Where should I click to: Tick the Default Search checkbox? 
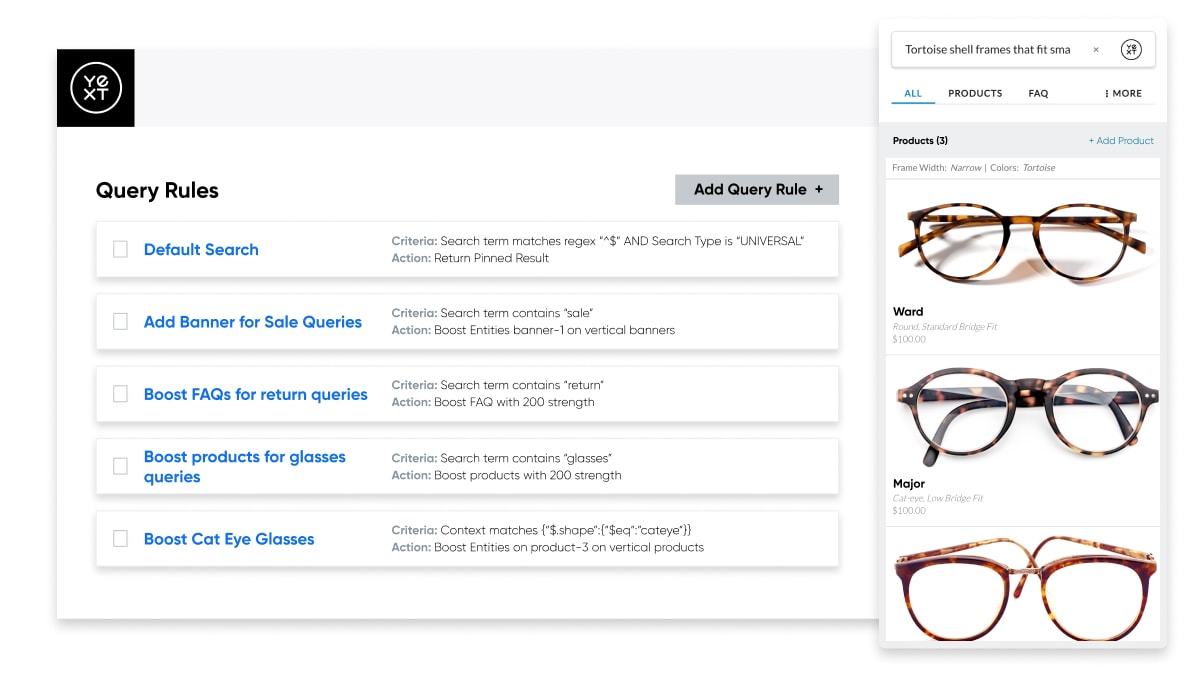[x=120, y=249]
